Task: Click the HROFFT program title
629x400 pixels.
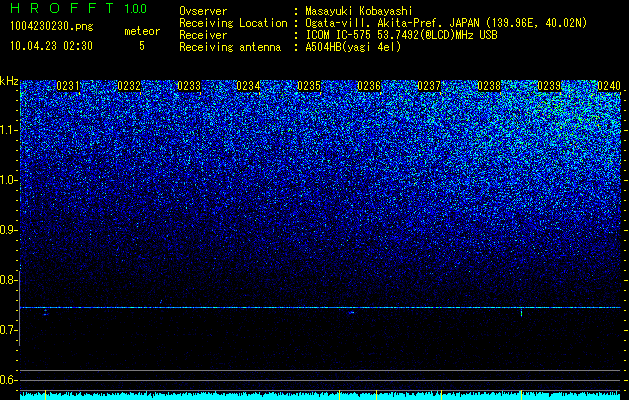Action: (x=62, y=8)
